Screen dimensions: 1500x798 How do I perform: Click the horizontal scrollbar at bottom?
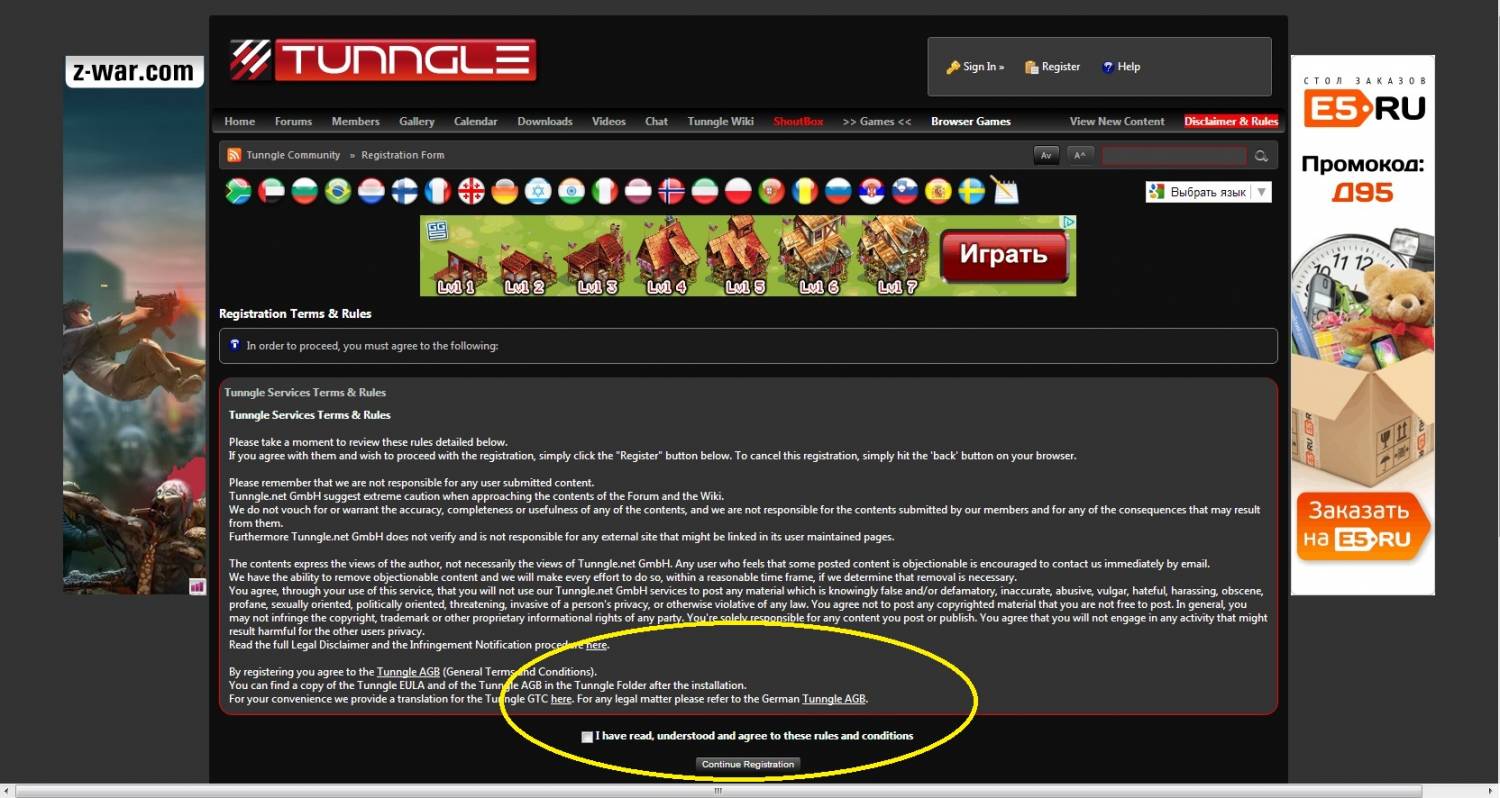click(718, 791)
